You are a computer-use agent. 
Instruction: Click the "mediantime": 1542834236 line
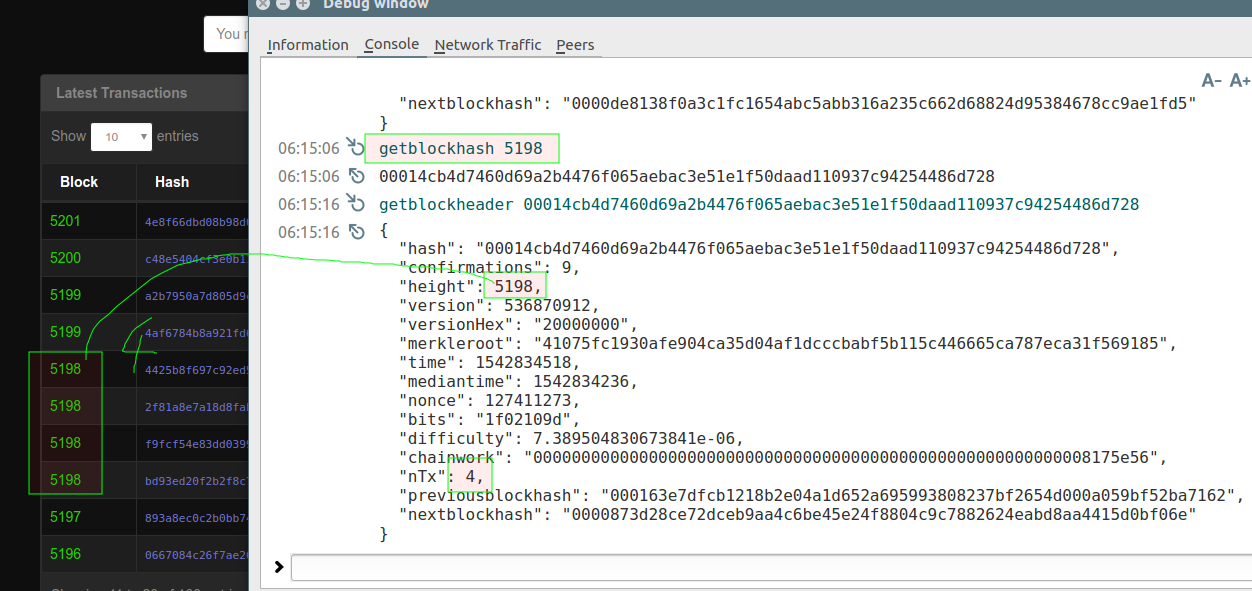(x=518, y=381)
